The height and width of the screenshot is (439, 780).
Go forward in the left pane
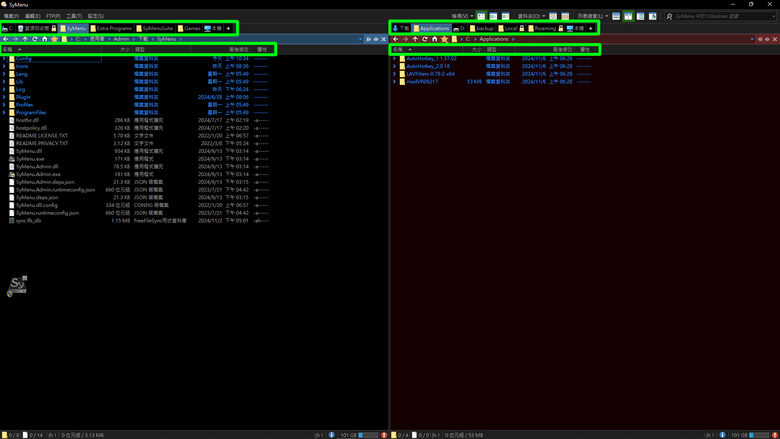pos(15,39)
